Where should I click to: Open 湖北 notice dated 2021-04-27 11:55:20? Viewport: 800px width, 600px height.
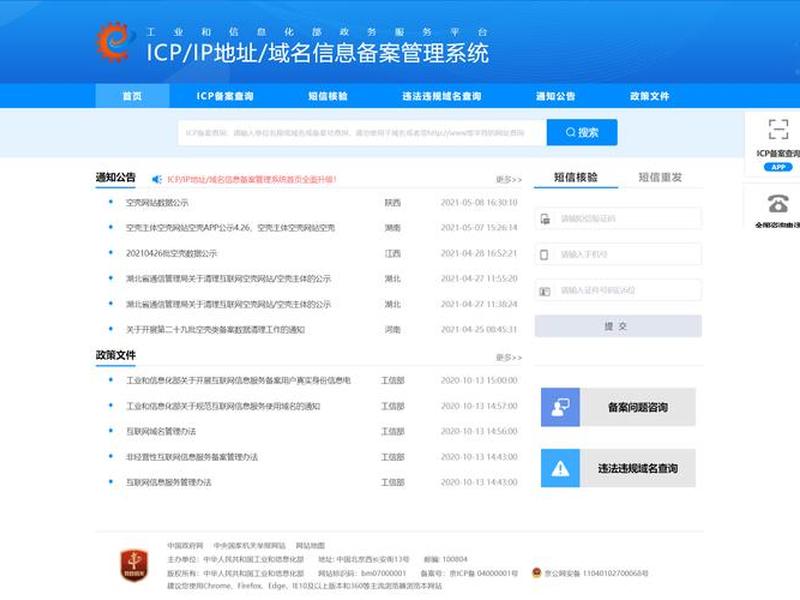click(x=229, y=279)
